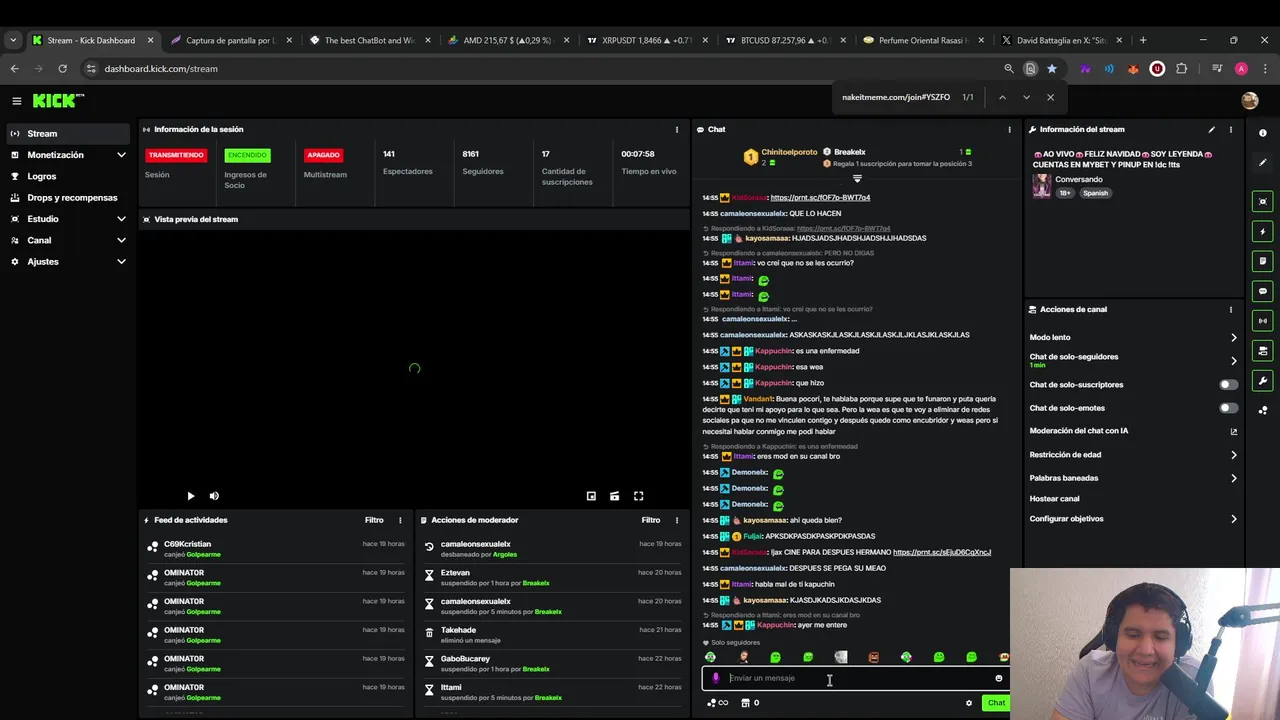Viewport: 1280px width, 720px height.
Task: Open Modo lento options
Action: (x=1133, y=337)
